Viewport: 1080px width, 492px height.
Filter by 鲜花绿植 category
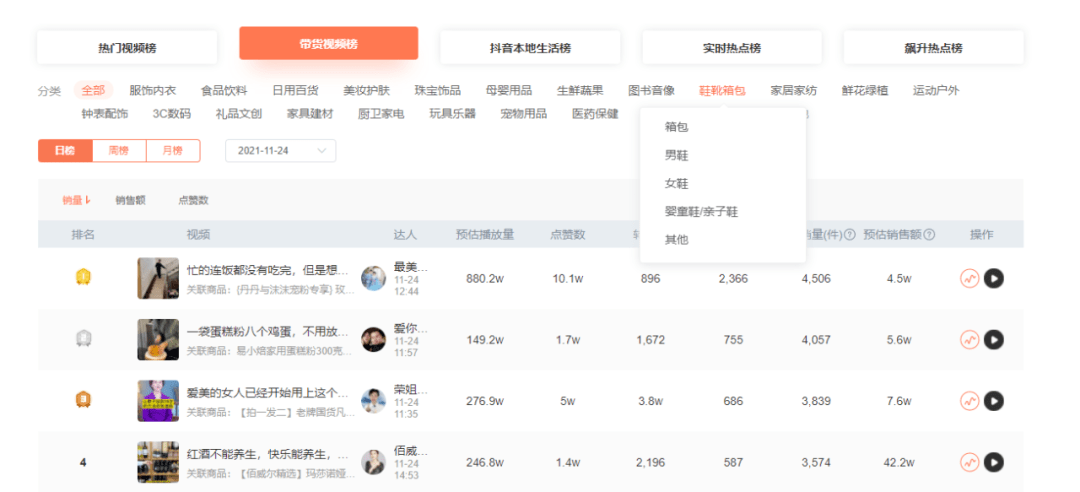pos(865,90)
